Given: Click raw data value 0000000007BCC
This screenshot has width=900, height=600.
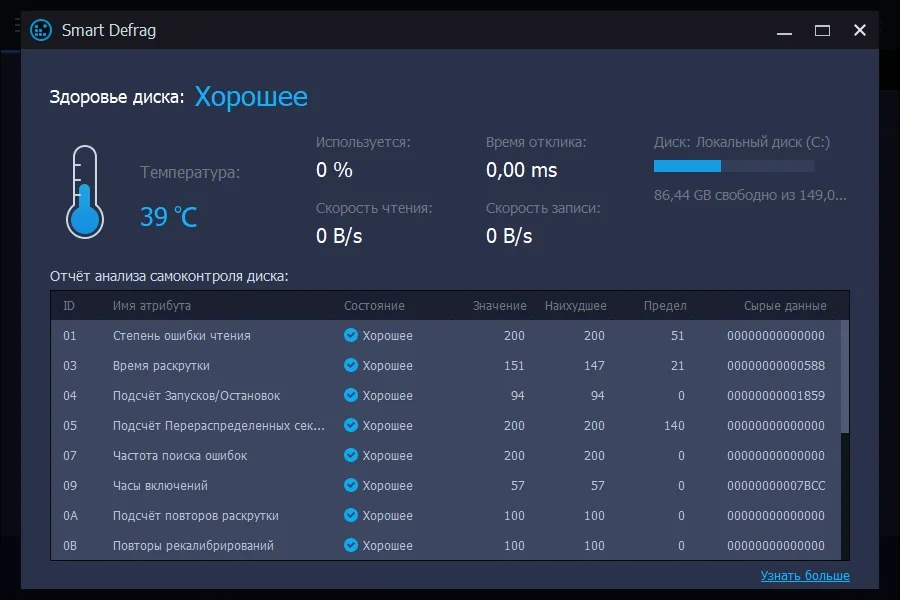Looking at the screenshot, I should 776,485.
